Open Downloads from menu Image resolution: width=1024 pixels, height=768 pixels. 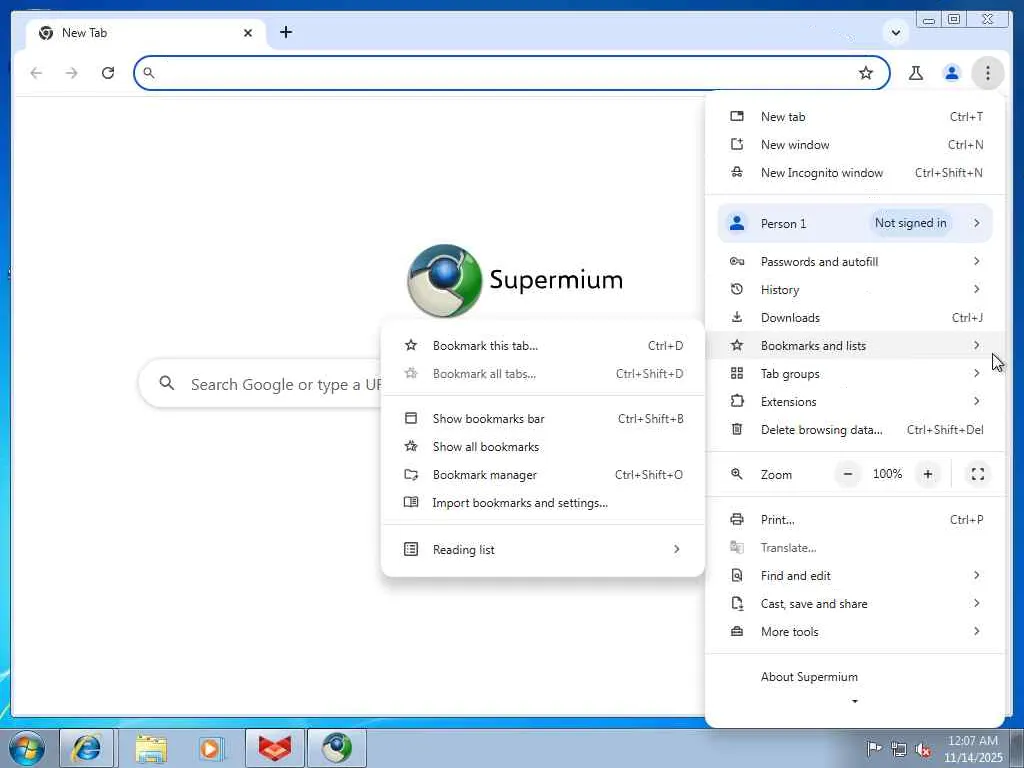click(x=855, y=318)
